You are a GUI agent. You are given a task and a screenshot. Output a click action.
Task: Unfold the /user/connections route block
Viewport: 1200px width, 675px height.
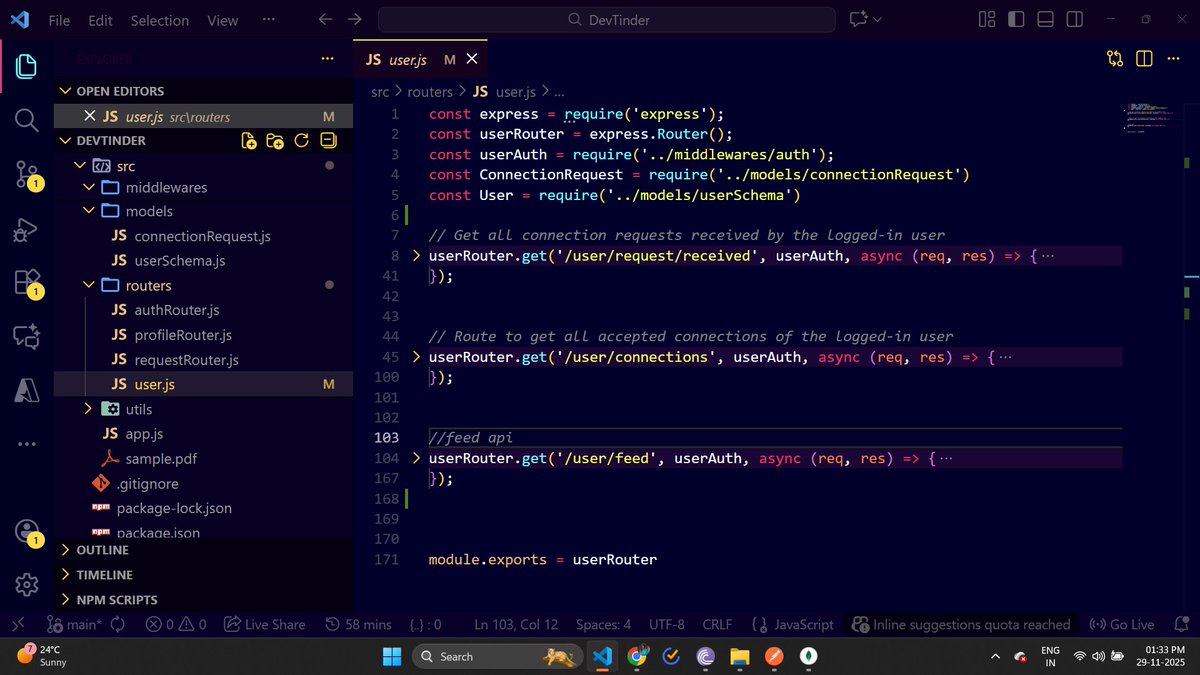tap(417, 357)
